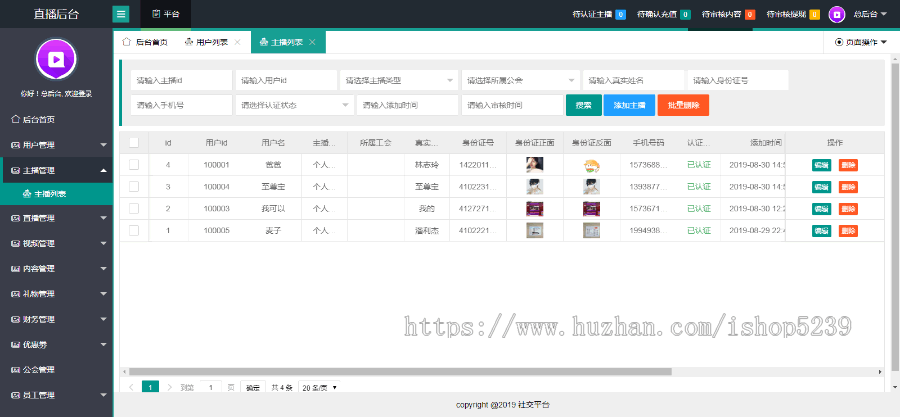Viewport: 900px width, 417px height.
Task: Click the purple live-stream logo avatar in sidebar
Action: [x=56, y=59]
